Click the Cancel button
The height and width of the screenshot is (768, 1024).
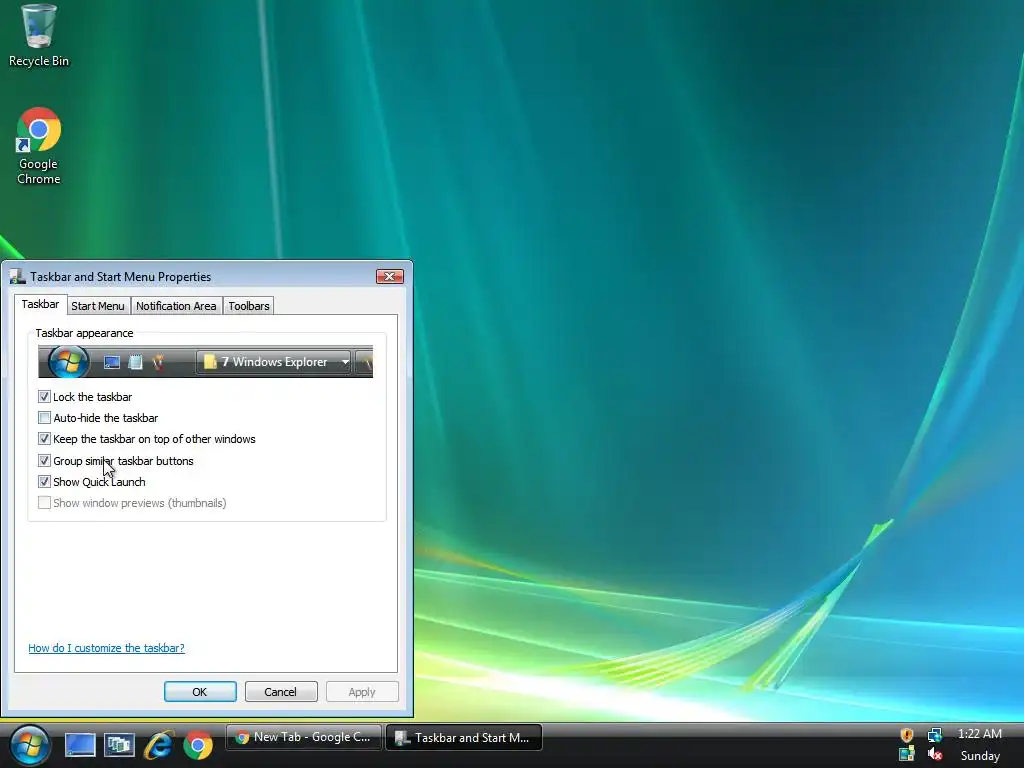(x=281, y=692)
